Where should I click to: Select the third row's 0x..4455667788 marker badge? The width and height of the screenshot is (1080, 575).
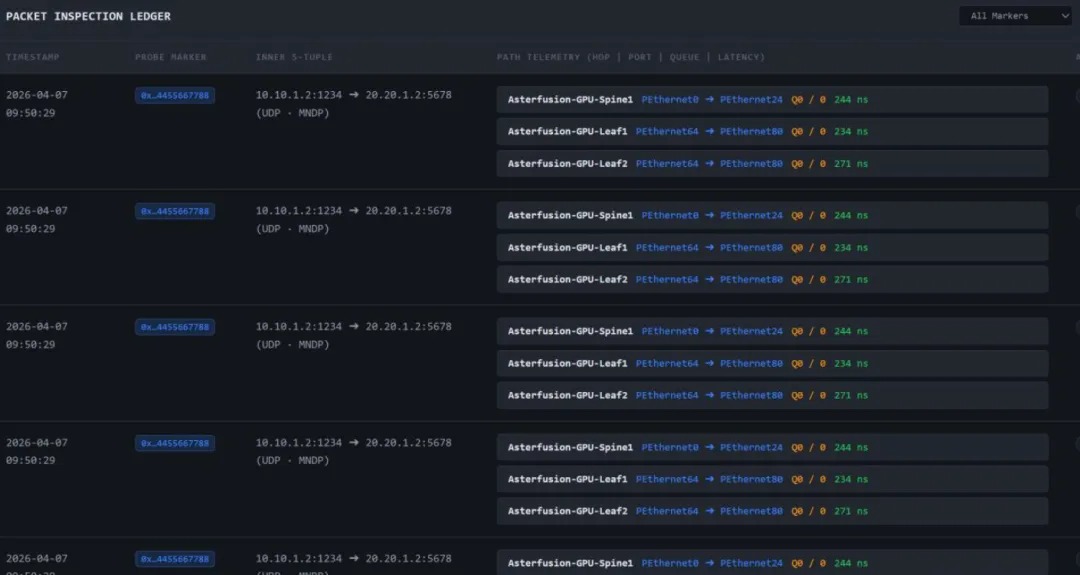[175, 327]
